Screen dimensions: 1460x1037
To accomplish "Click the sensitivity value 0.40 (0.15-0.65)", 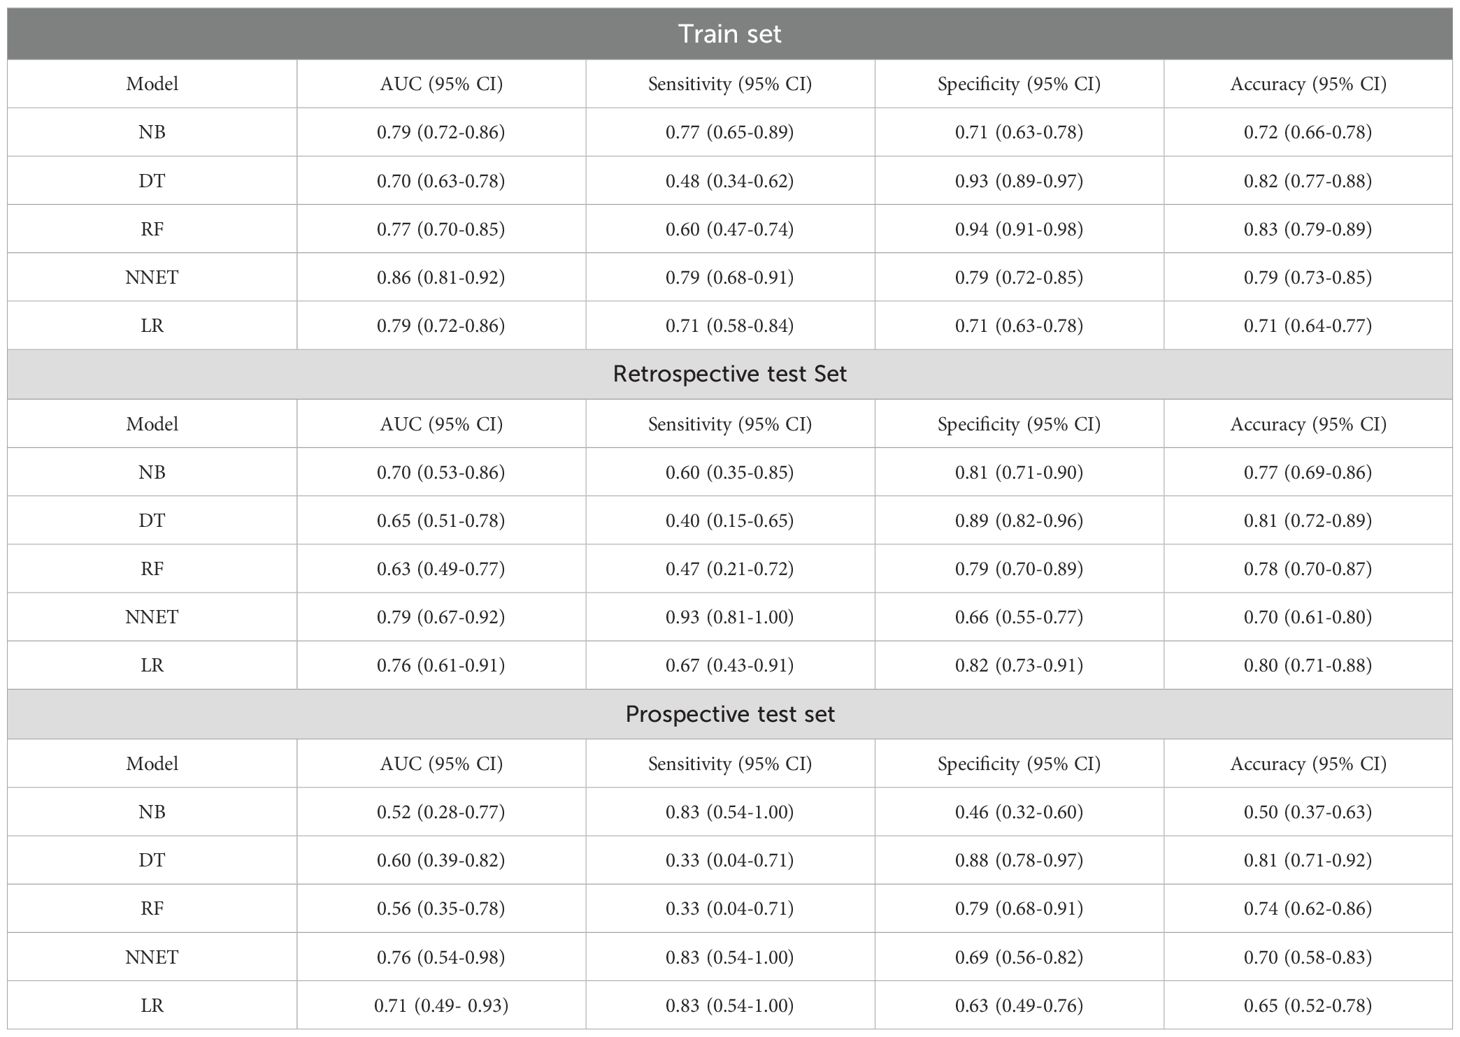I will click(730, 520).
